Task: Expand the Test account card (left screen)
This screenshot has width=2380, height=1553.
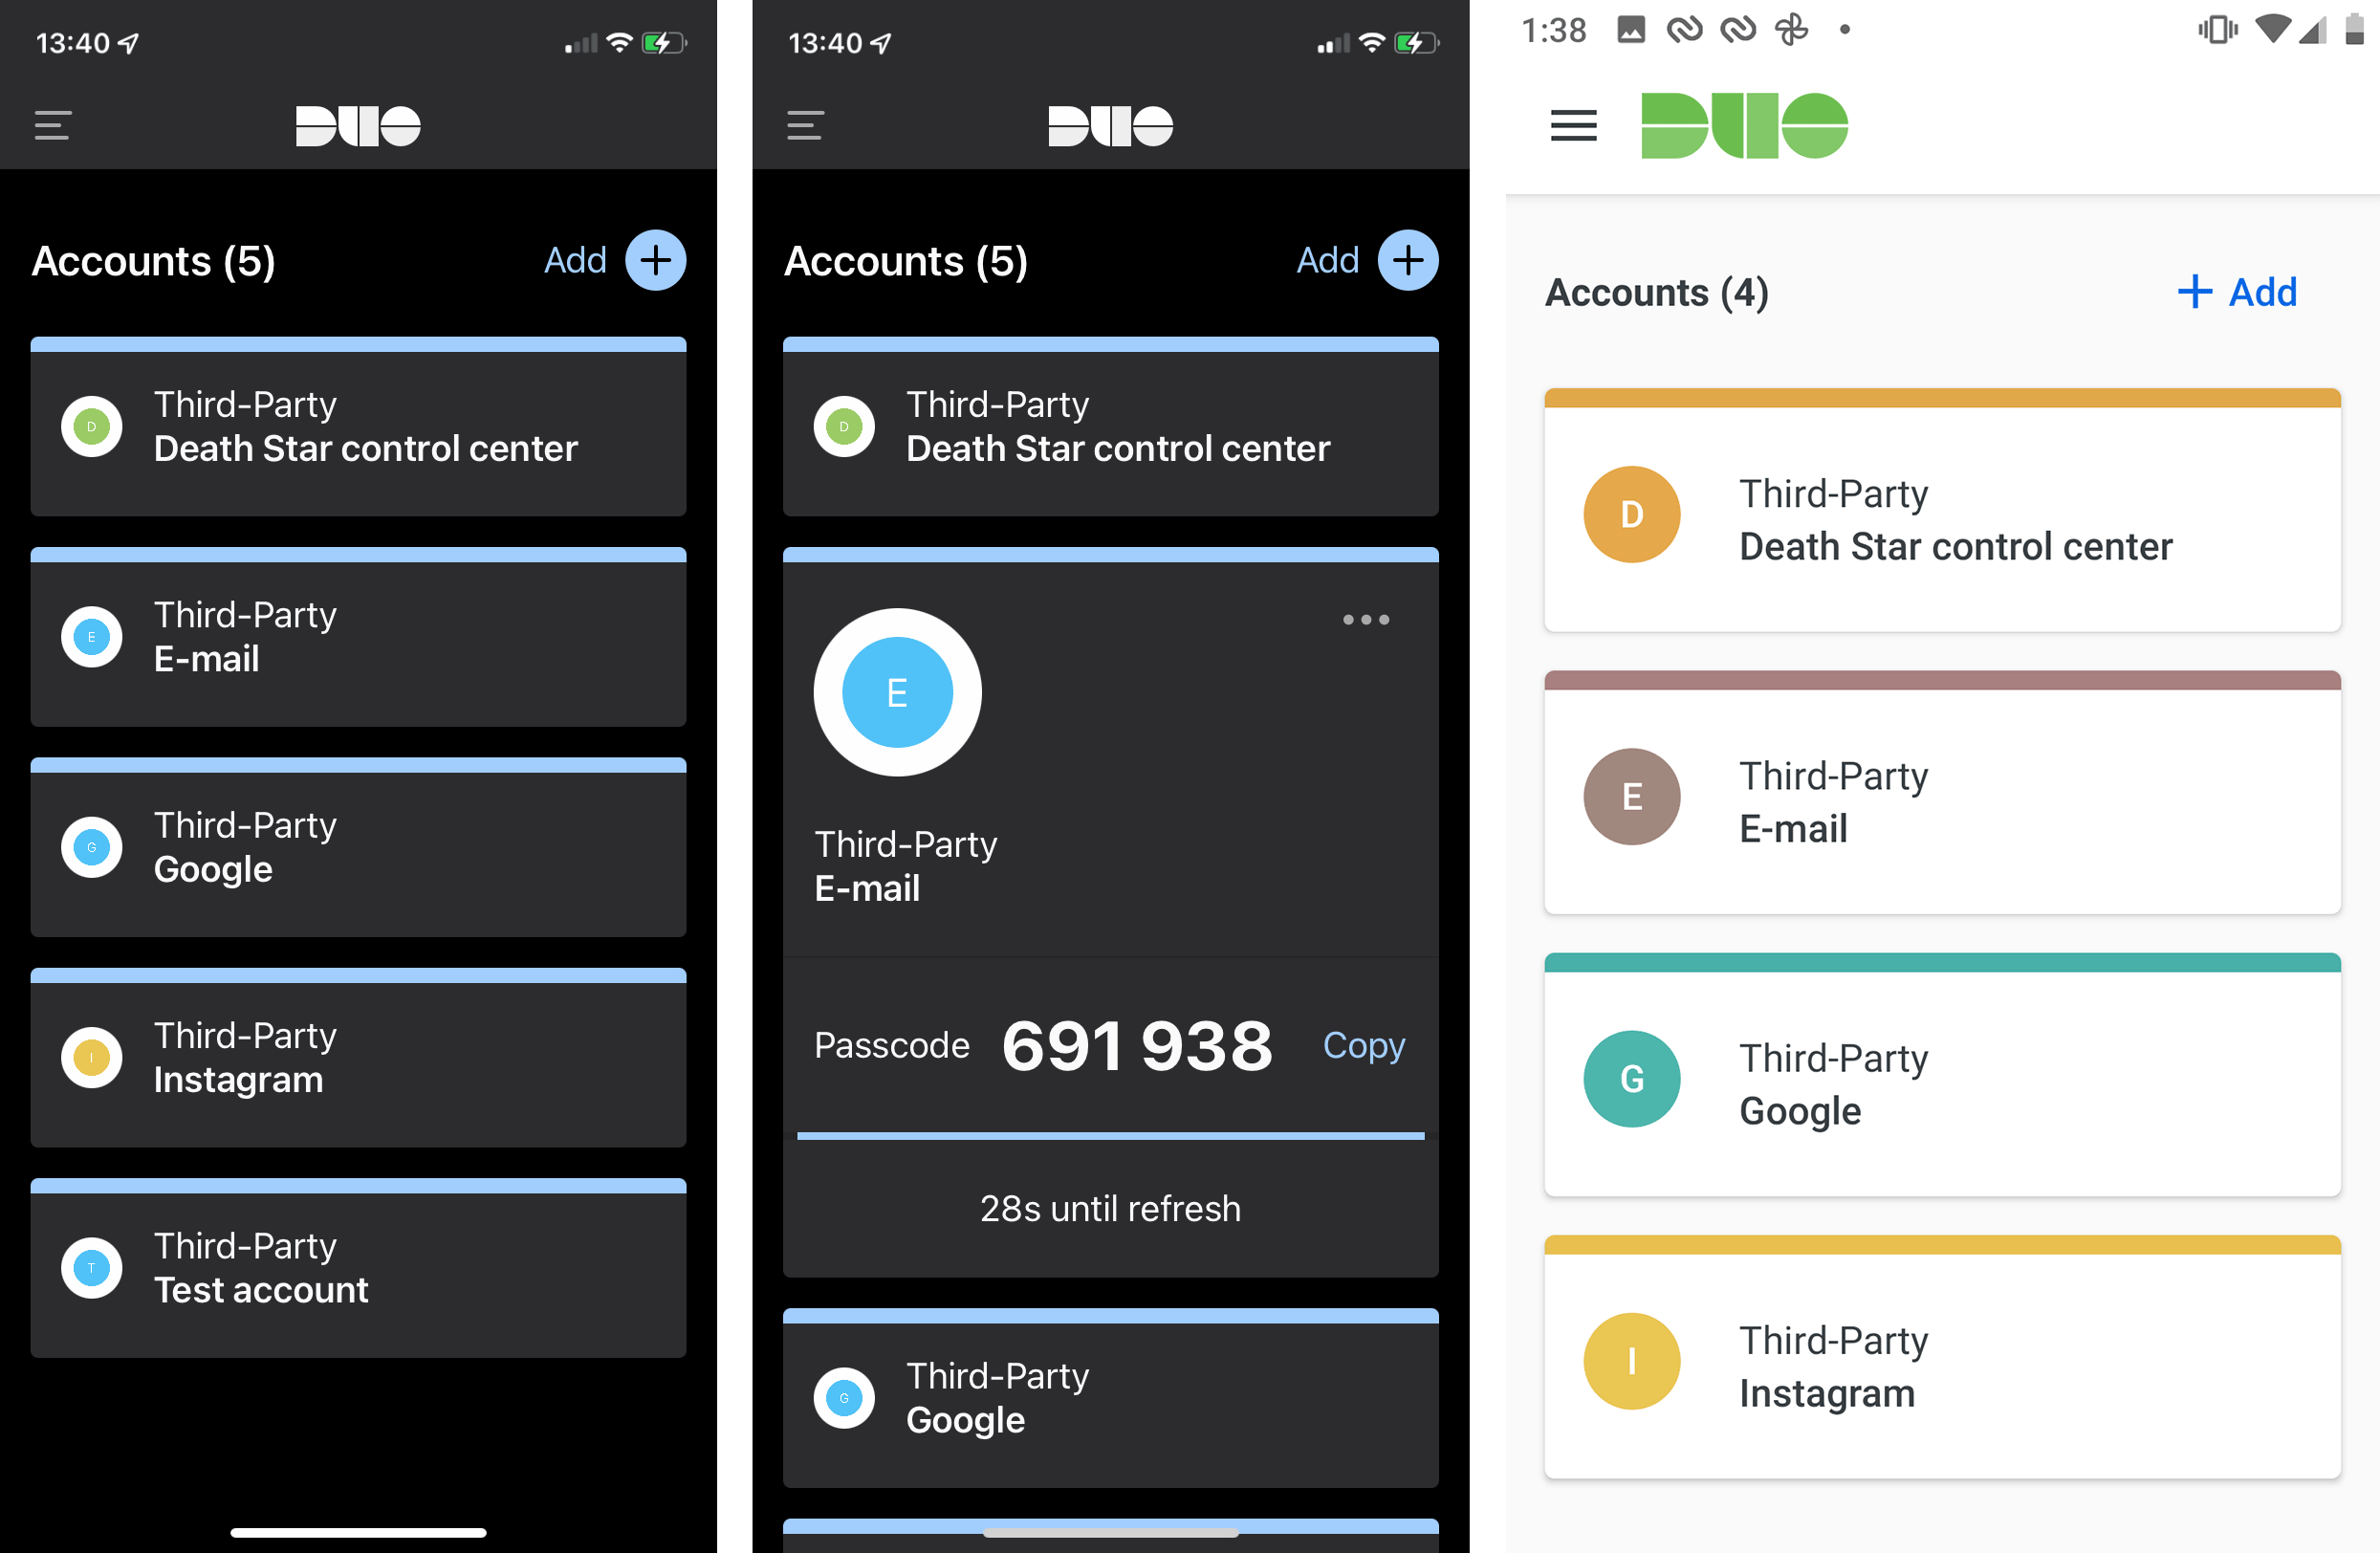Action: pos(362,1265)
